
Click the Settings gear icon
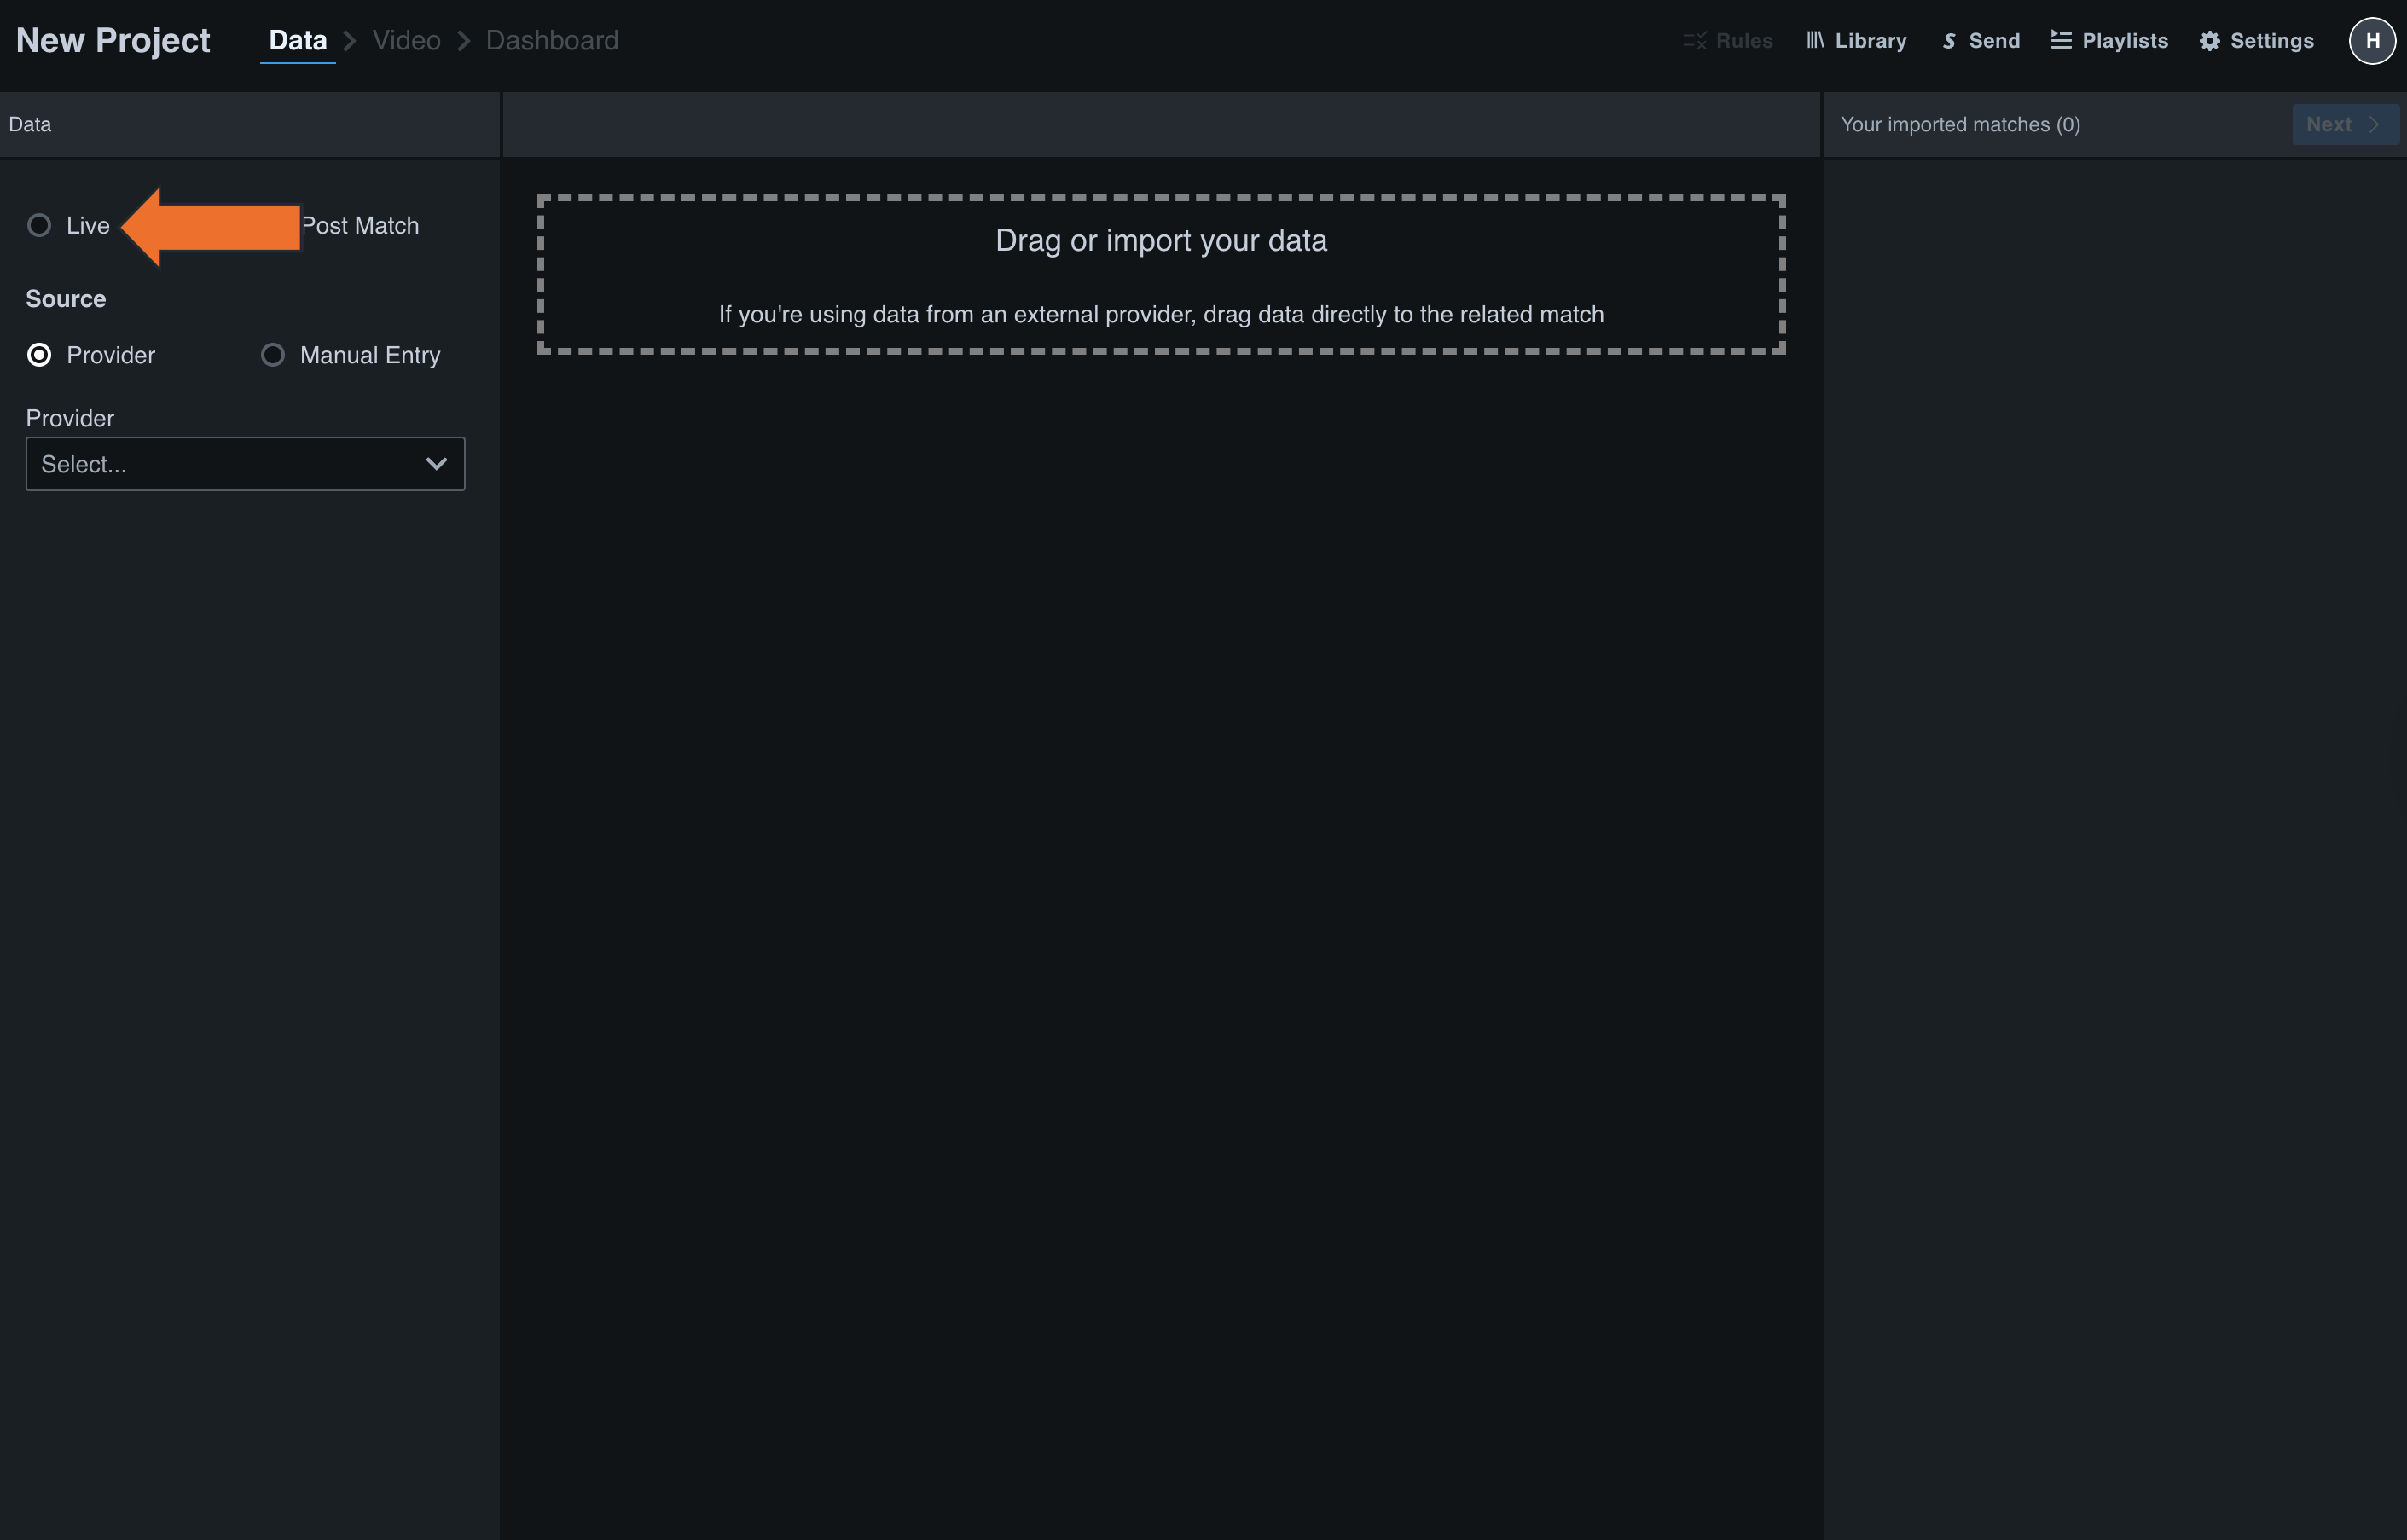click(2210, 41)
